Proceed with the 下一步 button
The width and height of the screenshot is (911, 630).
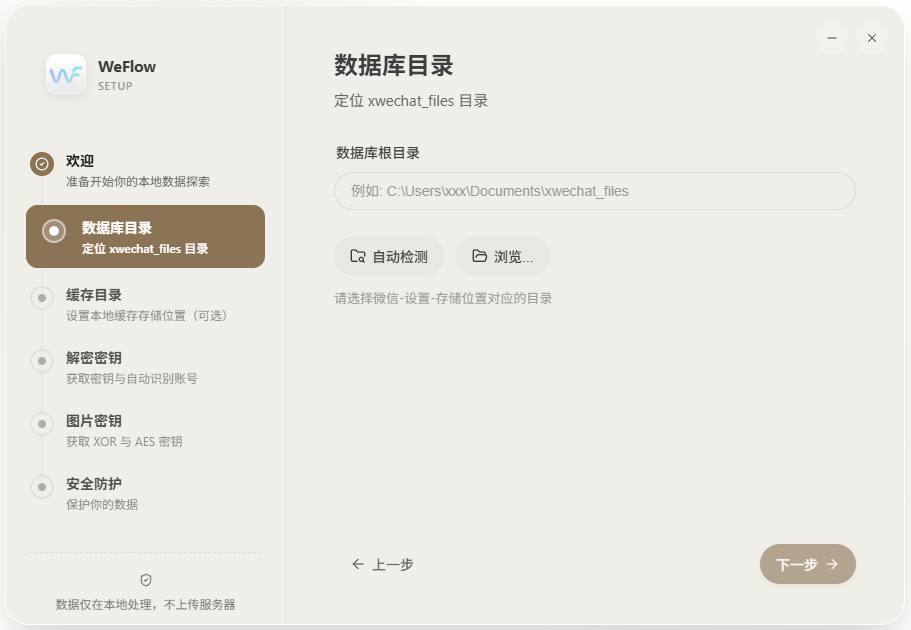(807, 564)
